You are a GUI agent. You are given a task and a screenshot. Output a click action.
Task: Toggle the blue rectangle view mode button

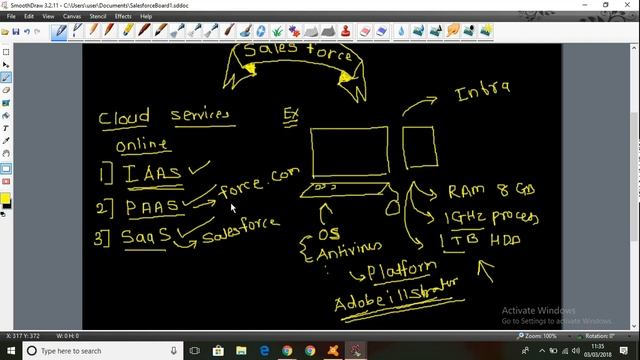[x=6, y=169]
